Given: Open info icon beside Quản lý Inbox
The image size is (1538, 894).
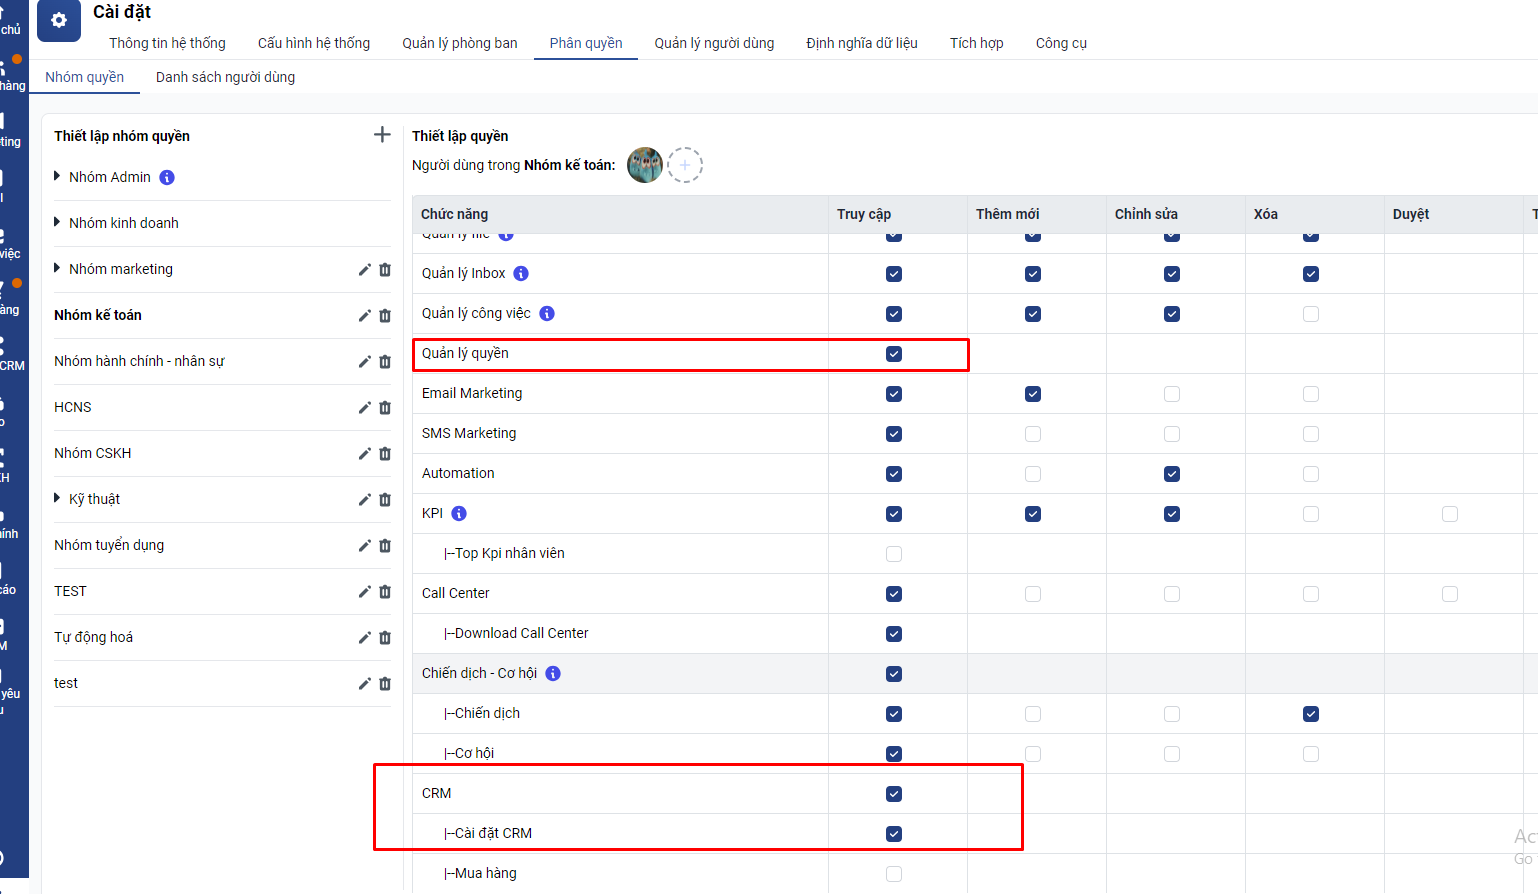Looking at the screenshot, I should point(521,274).
